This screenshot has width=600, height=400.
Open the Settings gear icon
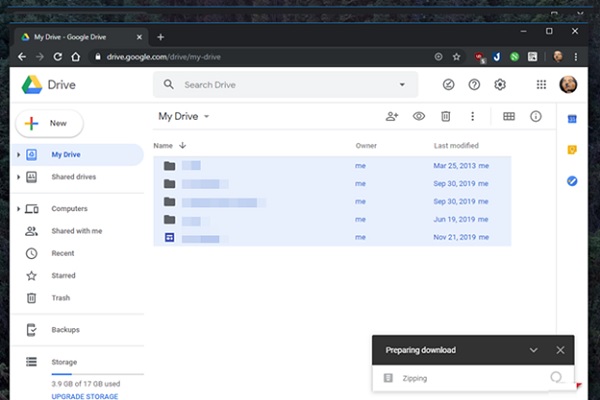500,84
